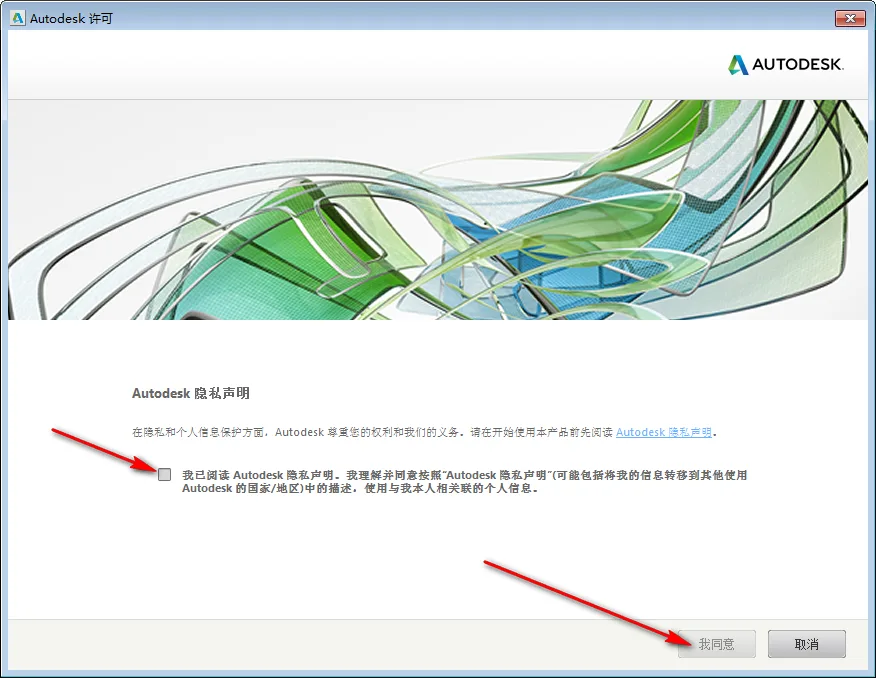Check the privacy statement agreement checkbox

coord(164,475)
